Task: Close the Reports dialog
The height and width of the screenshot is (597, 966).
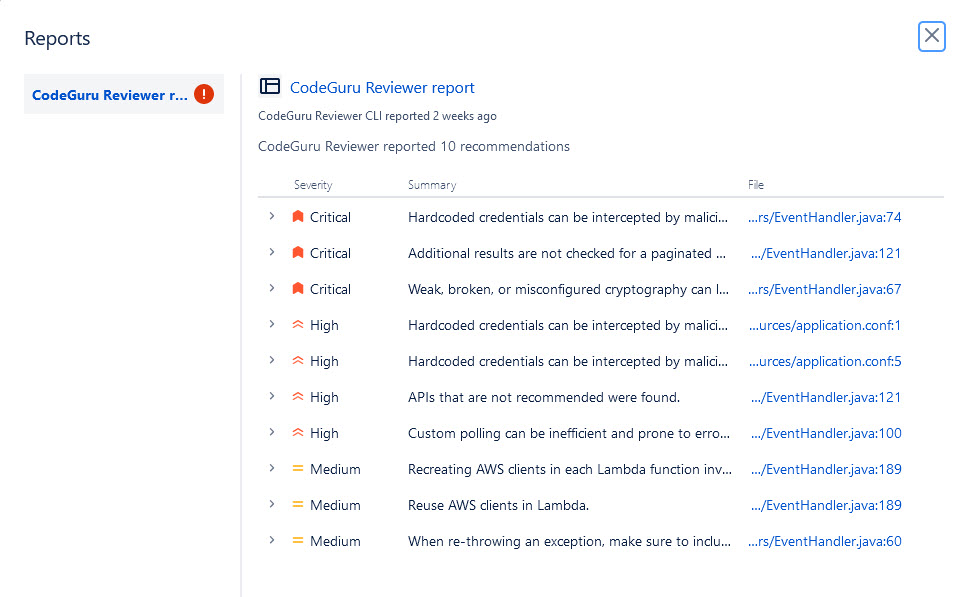Action: 932,36
